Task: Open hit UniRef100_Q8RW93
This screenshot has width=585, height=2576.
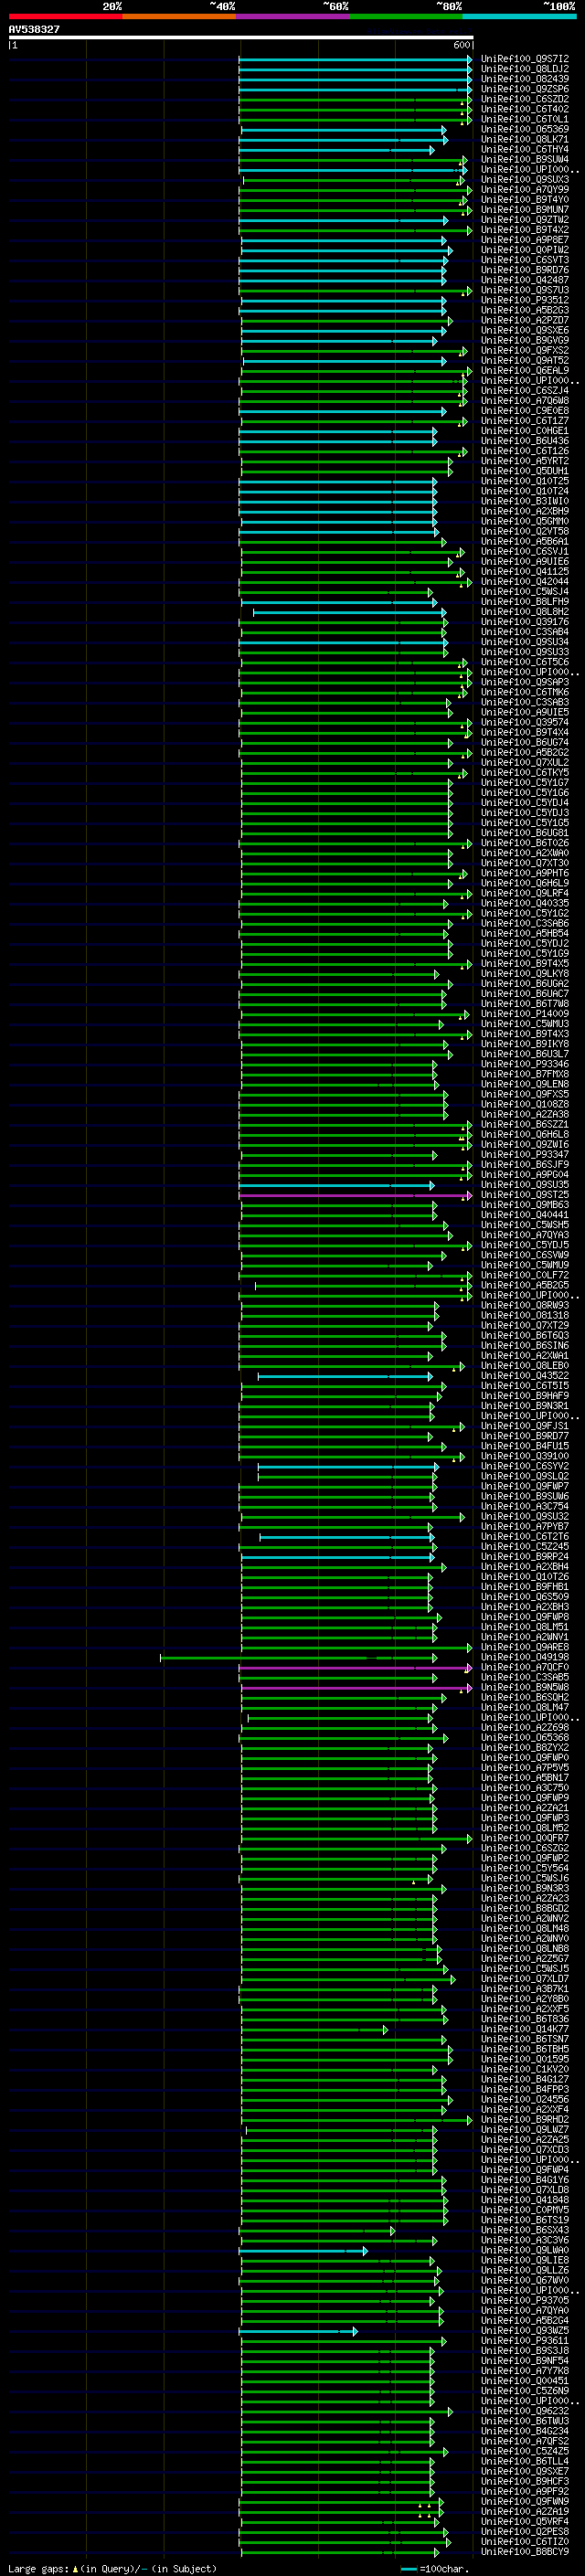Action: pos(525,1306)
